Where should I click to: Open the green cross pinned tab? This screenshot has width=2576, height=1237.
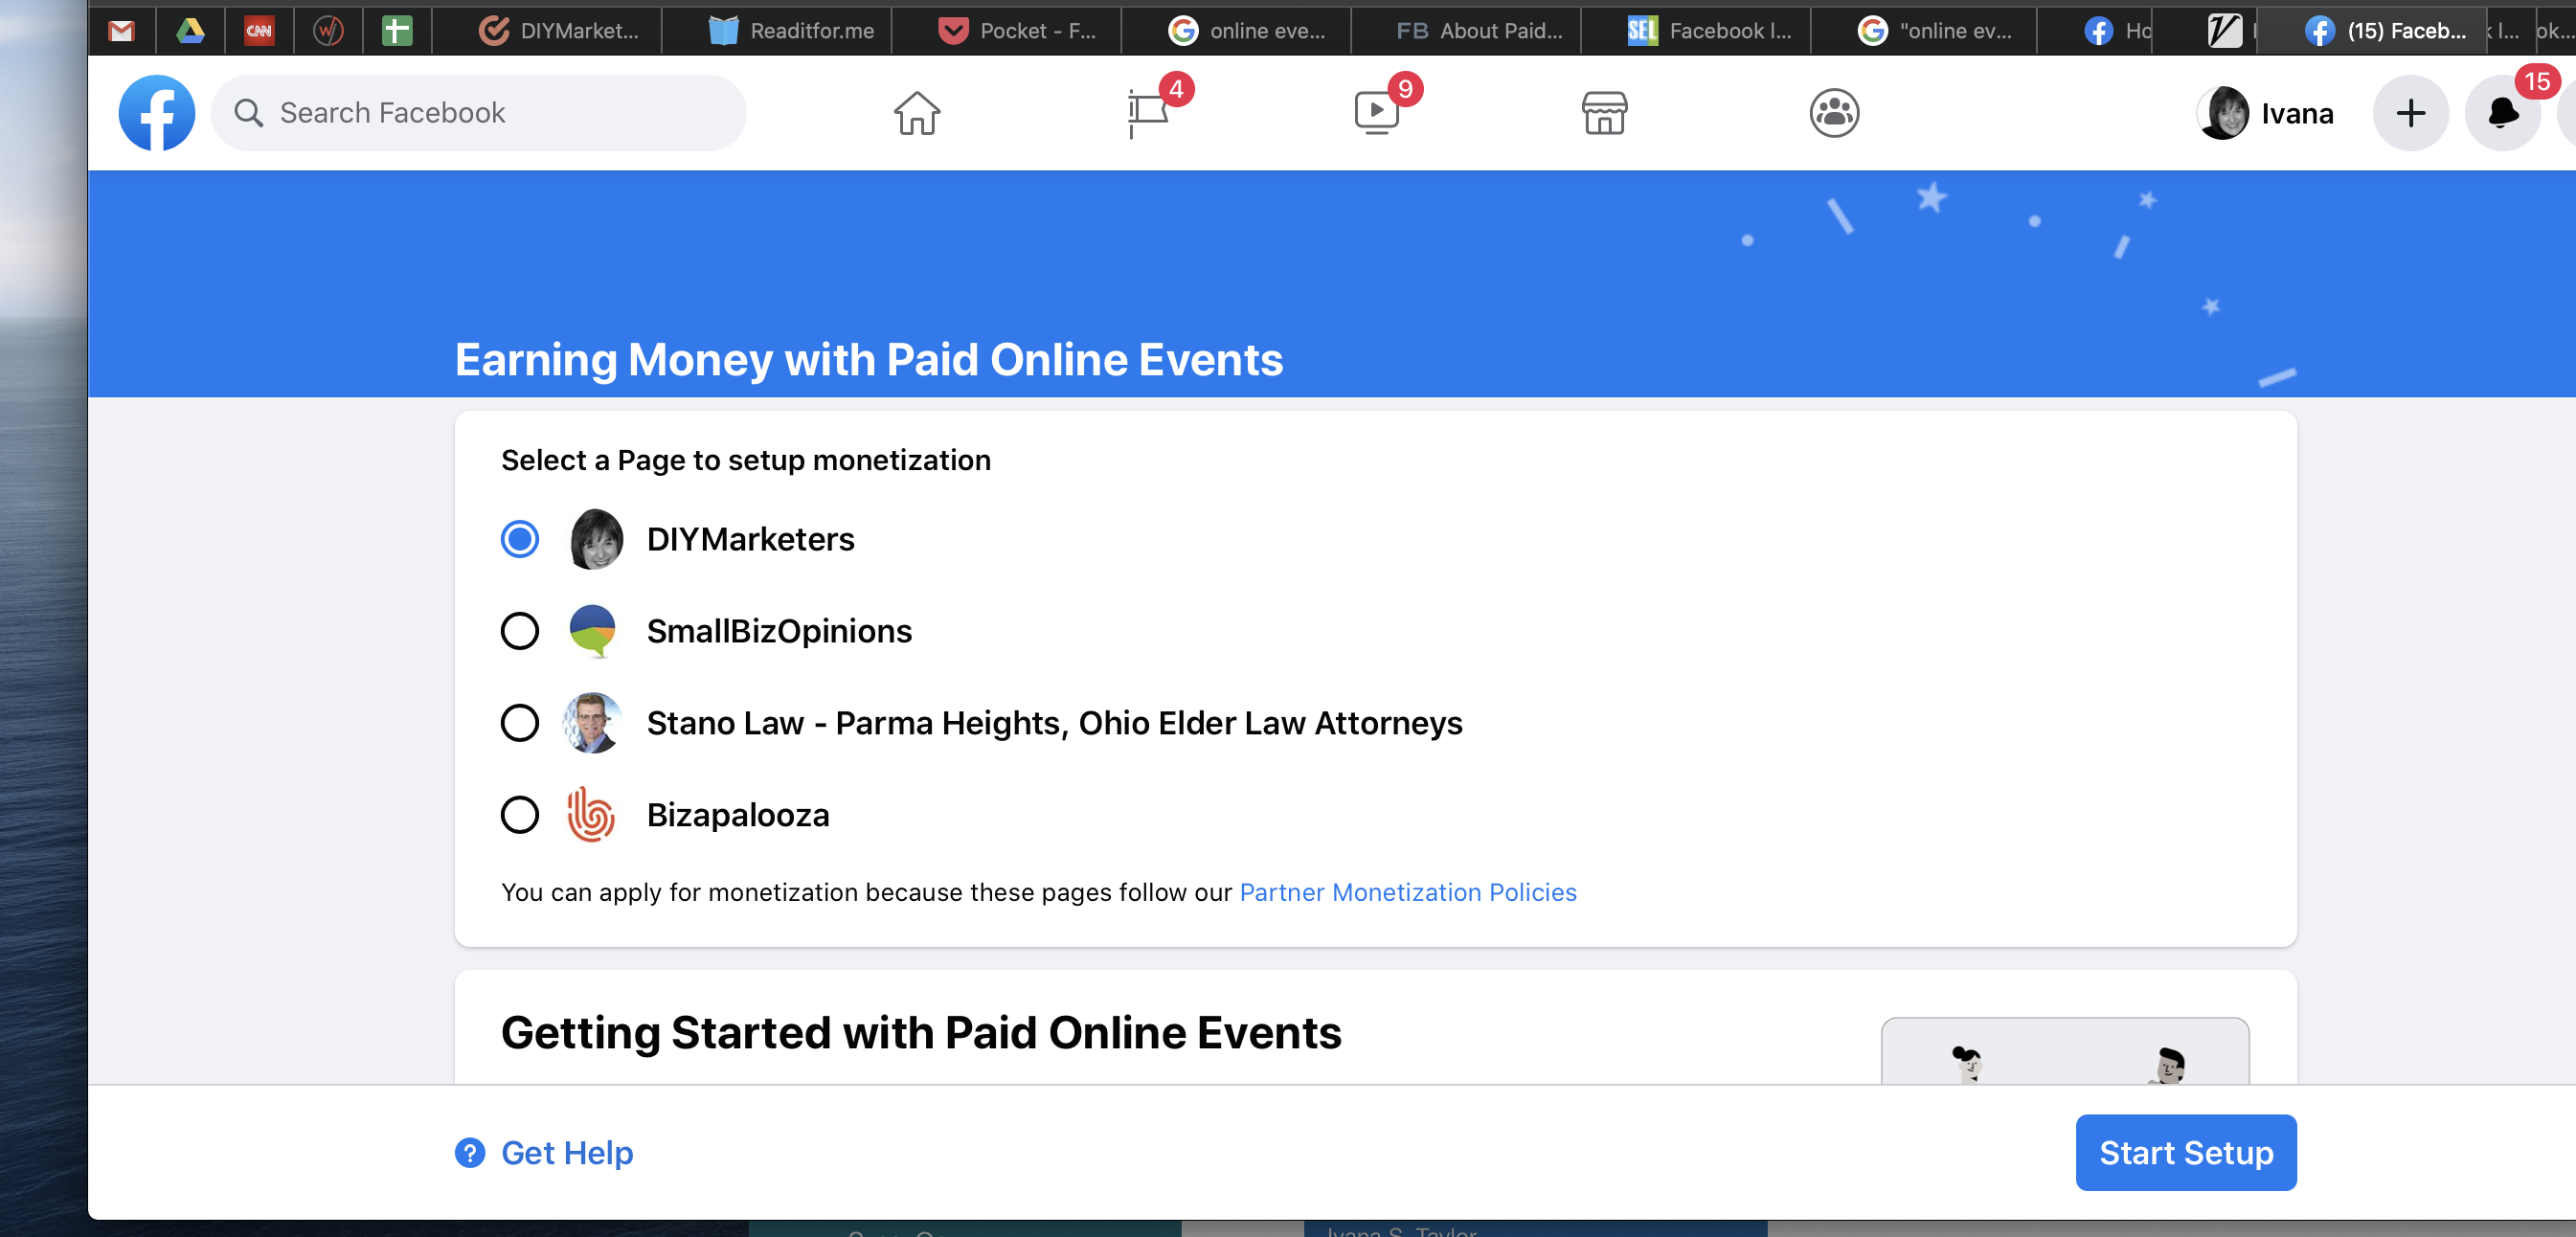click(397, 31)
